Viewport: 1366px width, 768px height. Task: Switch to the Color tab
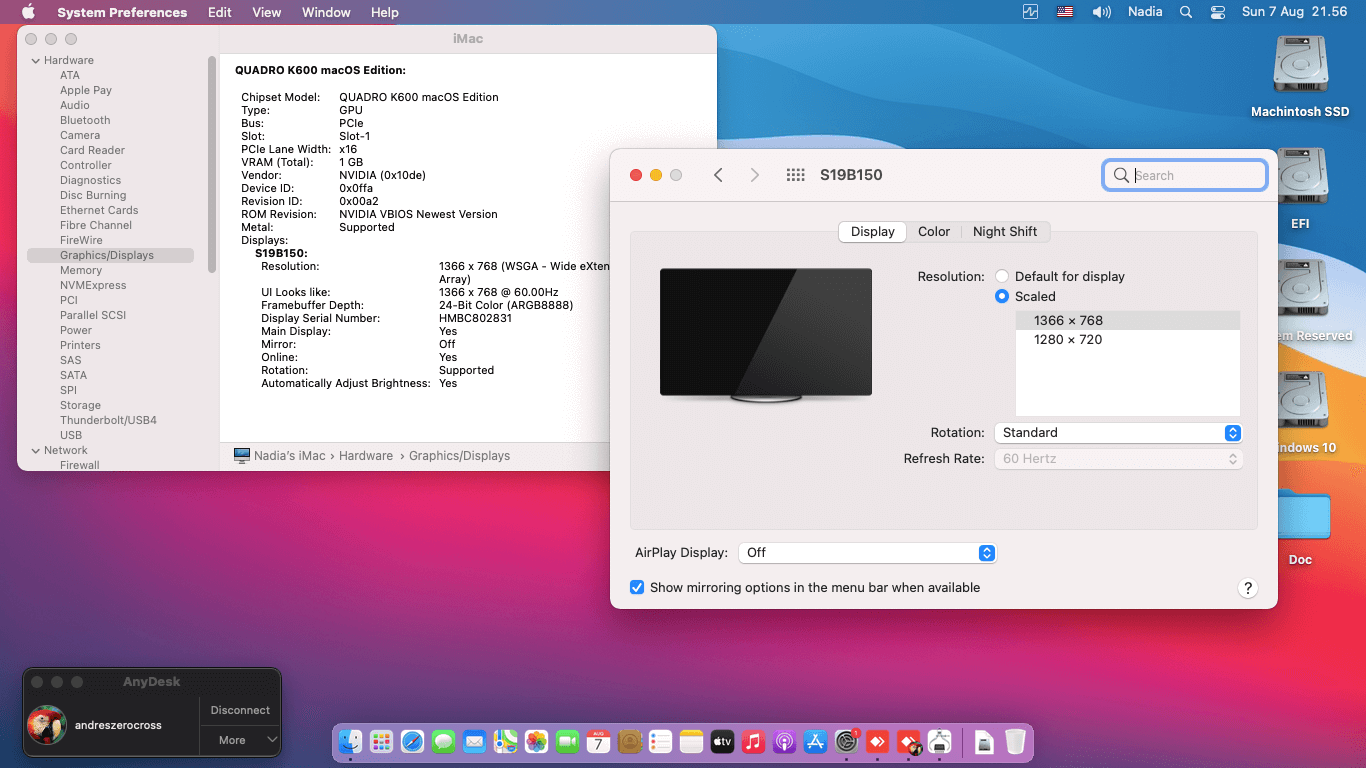[933, 232]
